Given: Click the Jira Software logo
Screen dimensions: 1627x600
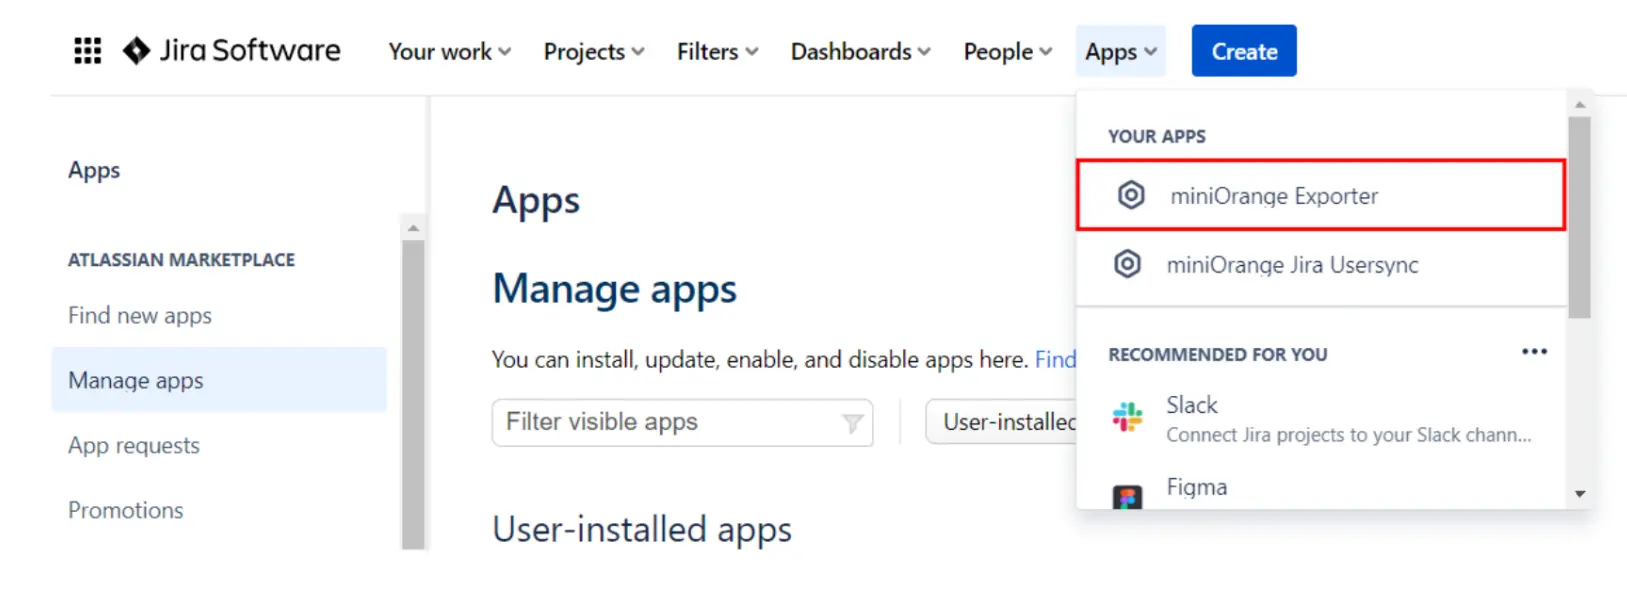Looking at the screenshot, I should (x=231, y=51).
